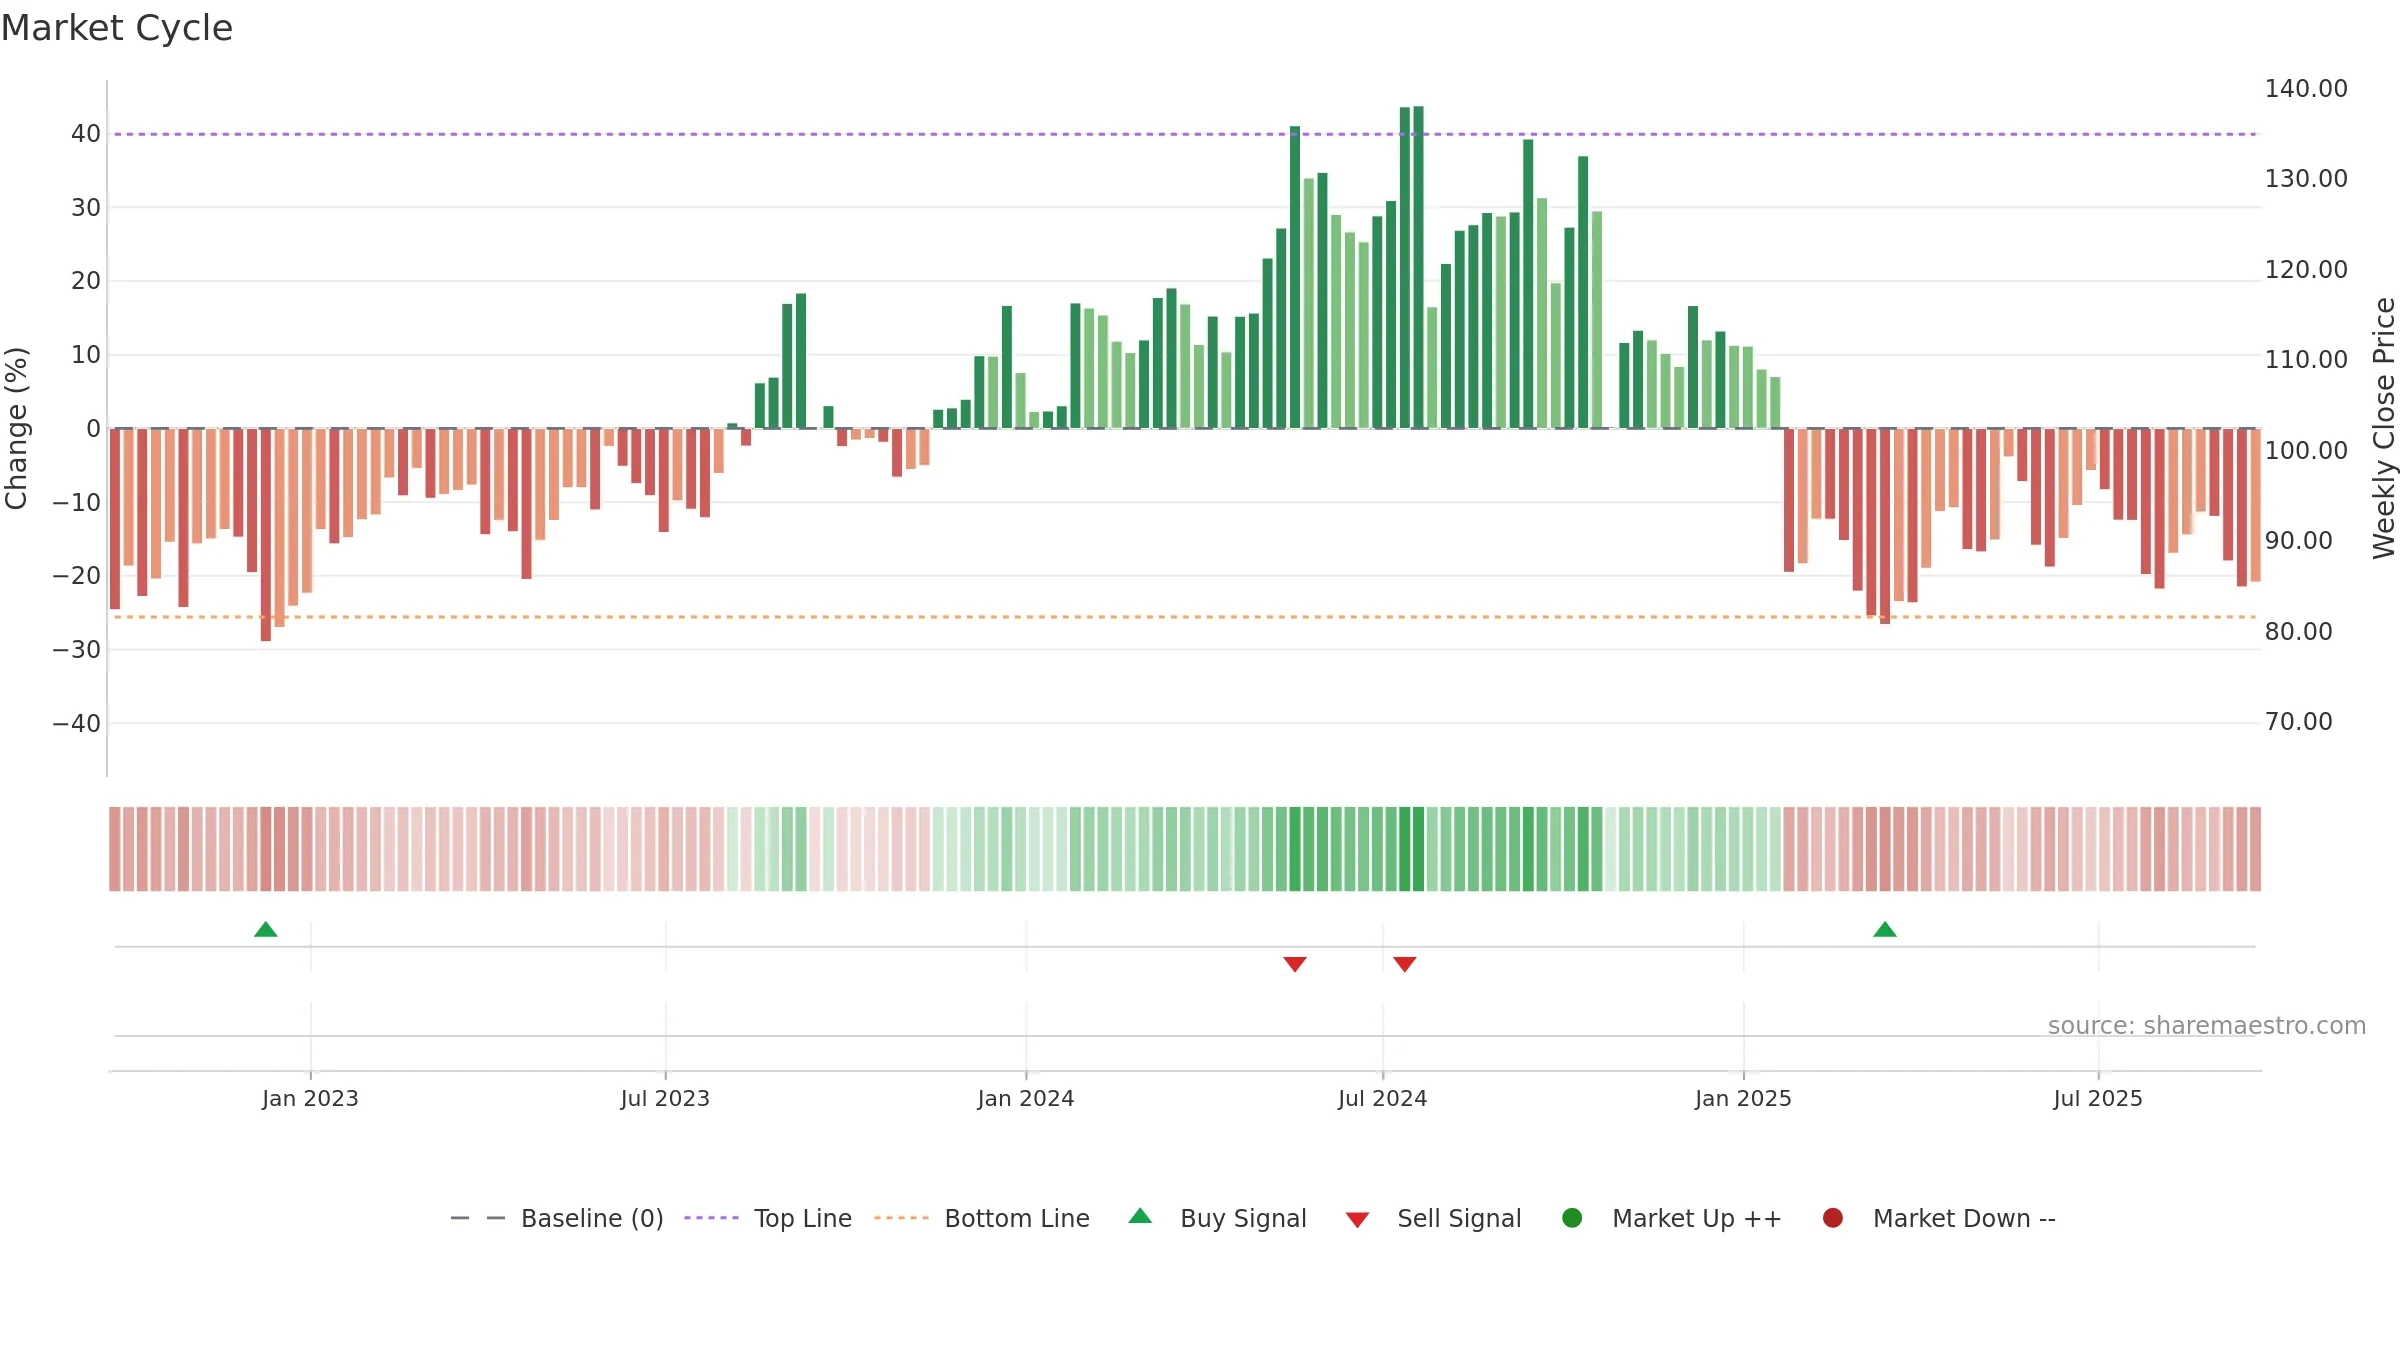
Task: Click the −40 tick on the Change axis
Action: 77,723
